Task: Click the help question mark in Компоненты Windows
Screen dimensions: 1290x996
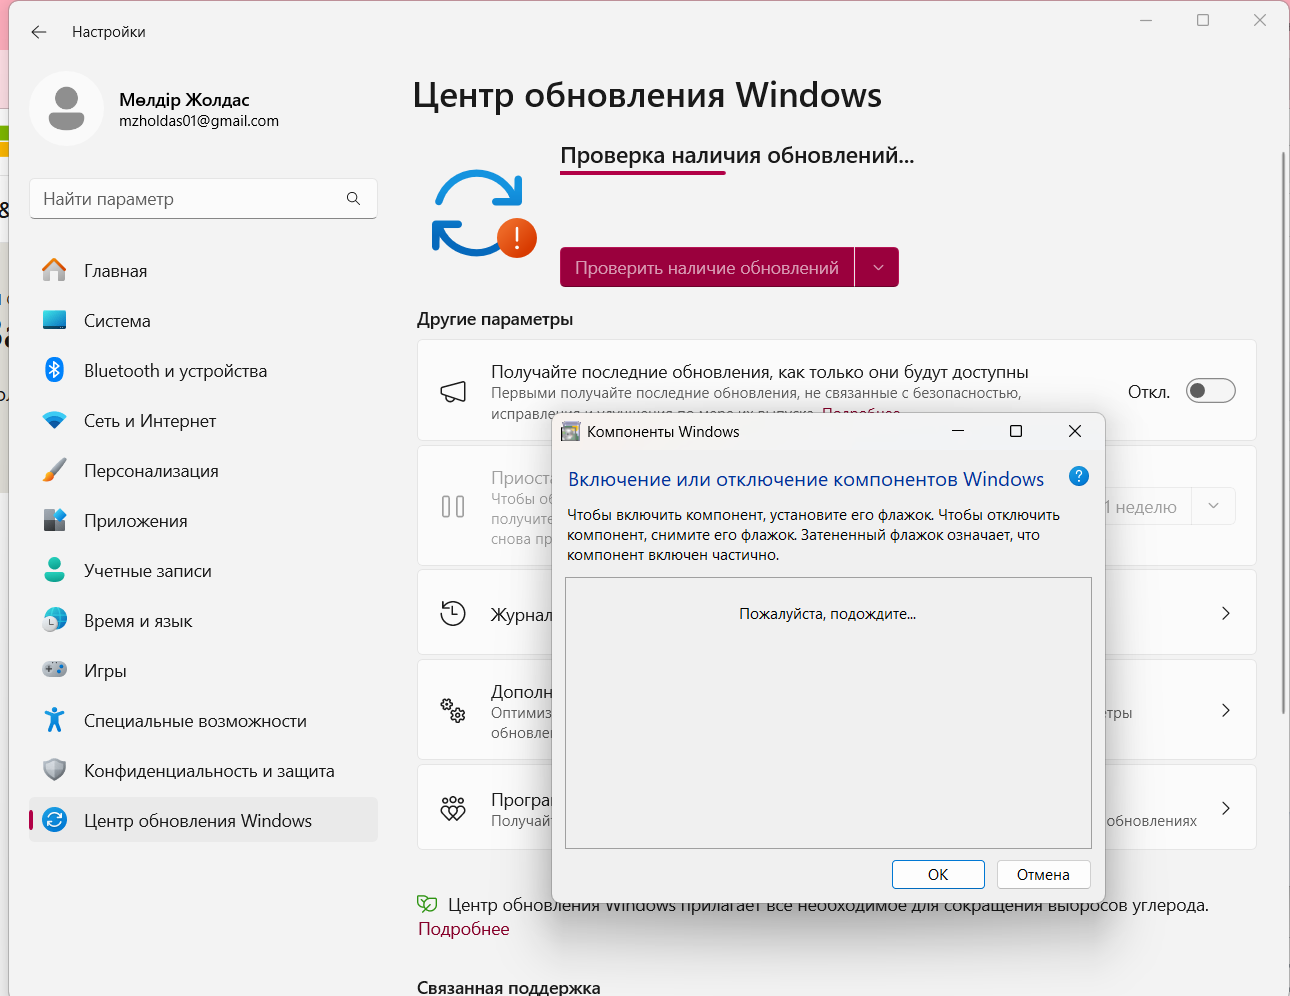Action: click(1079, 476)
